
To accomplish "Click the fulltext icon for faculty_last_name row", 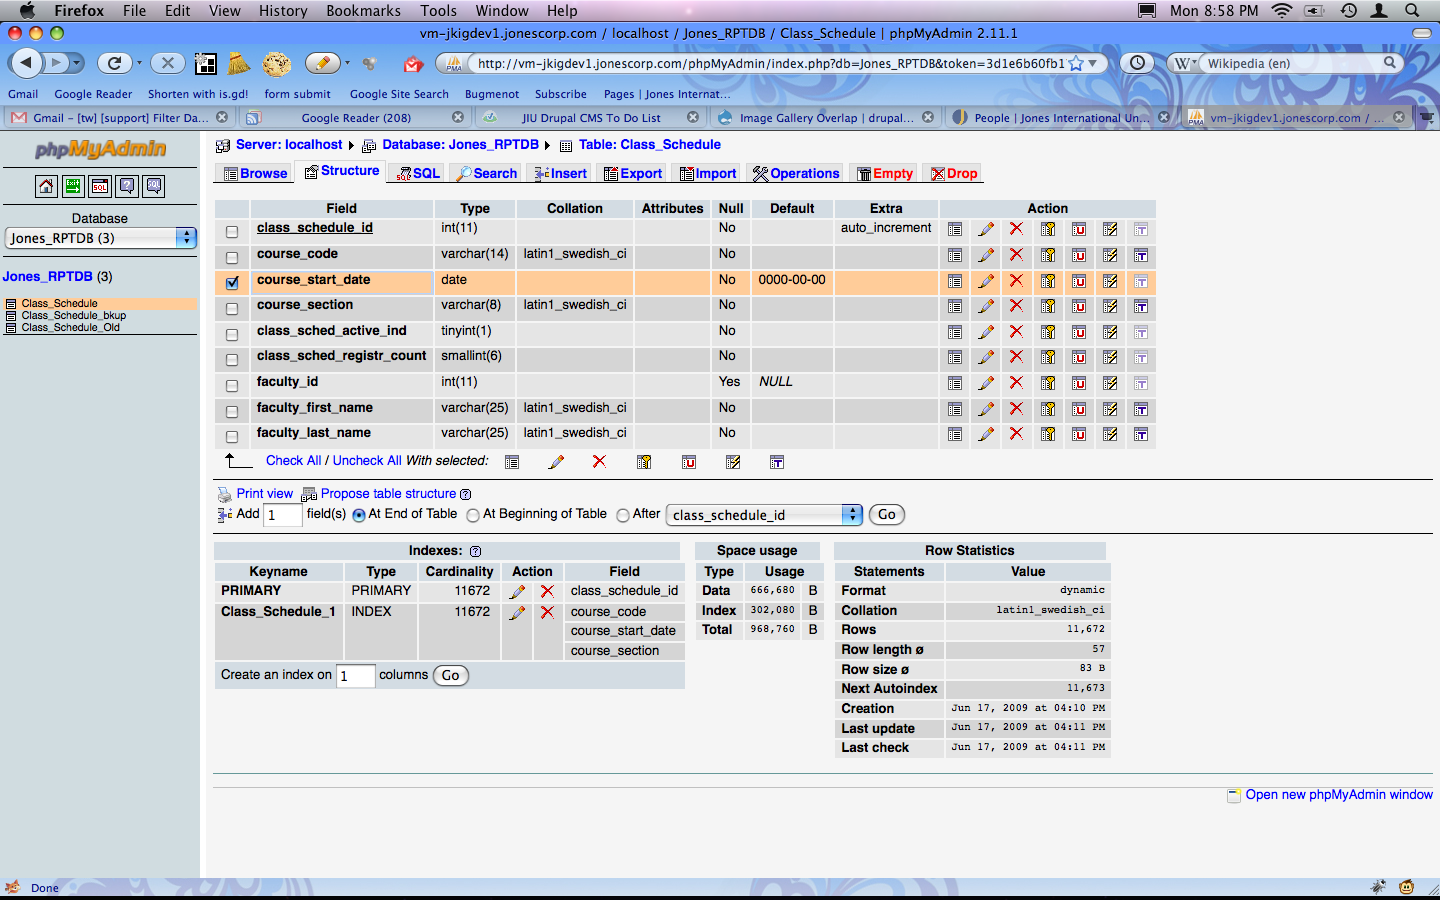I will [1141, 435].
